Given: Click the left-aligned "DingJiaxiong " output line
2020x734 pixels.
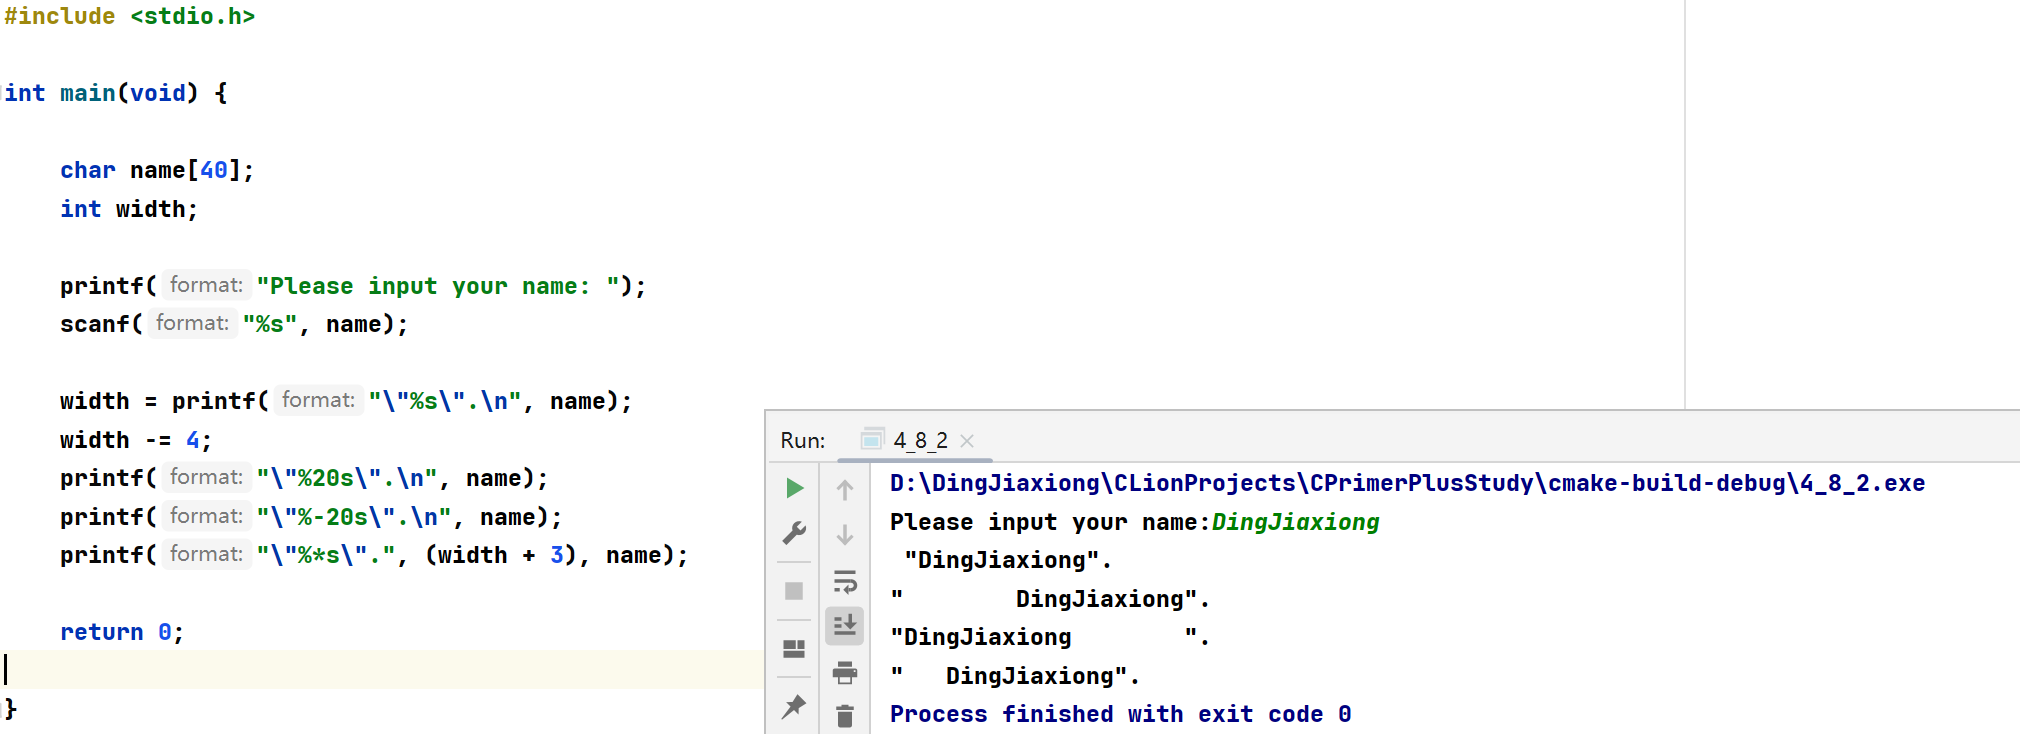Looking at the screenshot, I should coord(1050,637).
